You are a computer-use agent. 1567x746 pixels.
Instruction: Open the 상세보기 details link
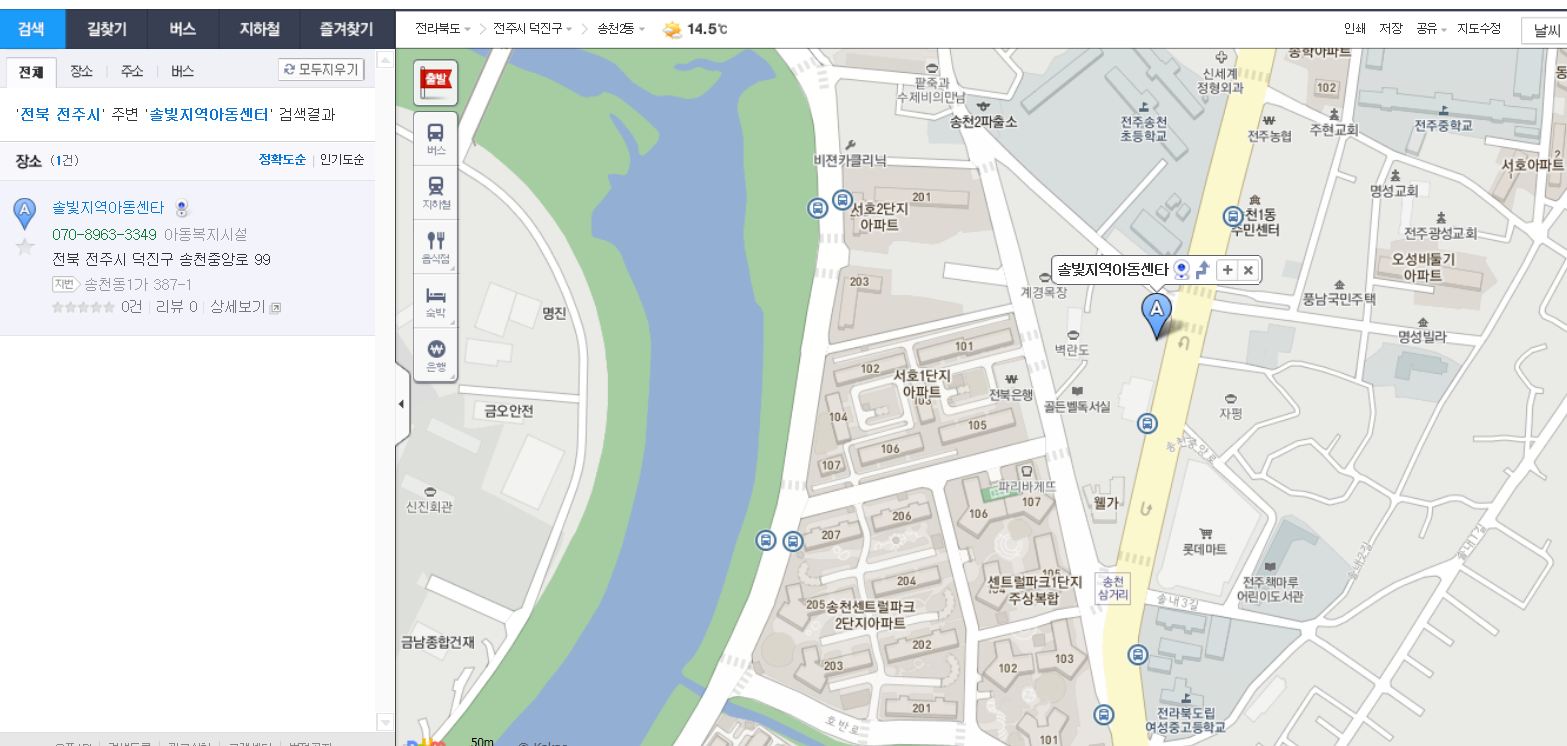pyautogui.click(x=245, y=307)
